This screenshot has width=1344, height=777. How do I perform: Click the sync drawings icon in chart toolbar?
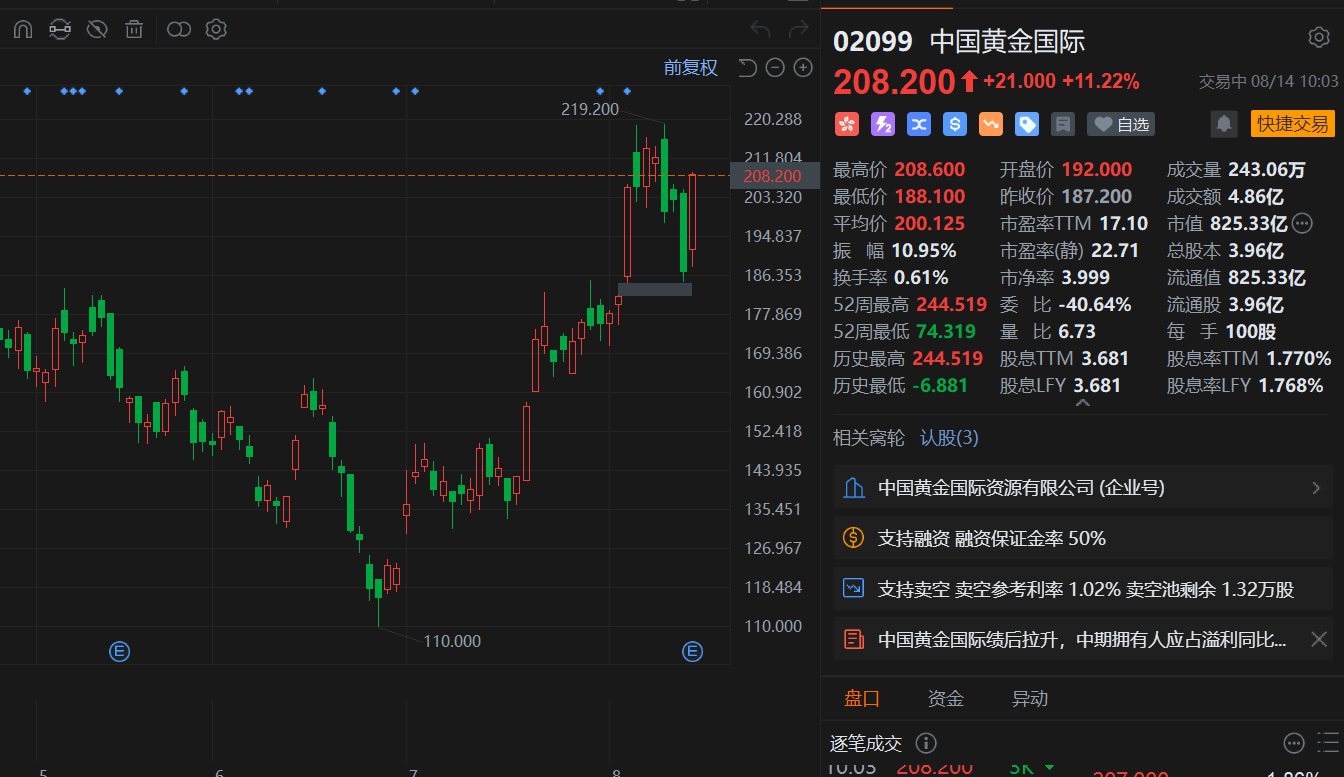pyautogui.click(x=60, y=29)
